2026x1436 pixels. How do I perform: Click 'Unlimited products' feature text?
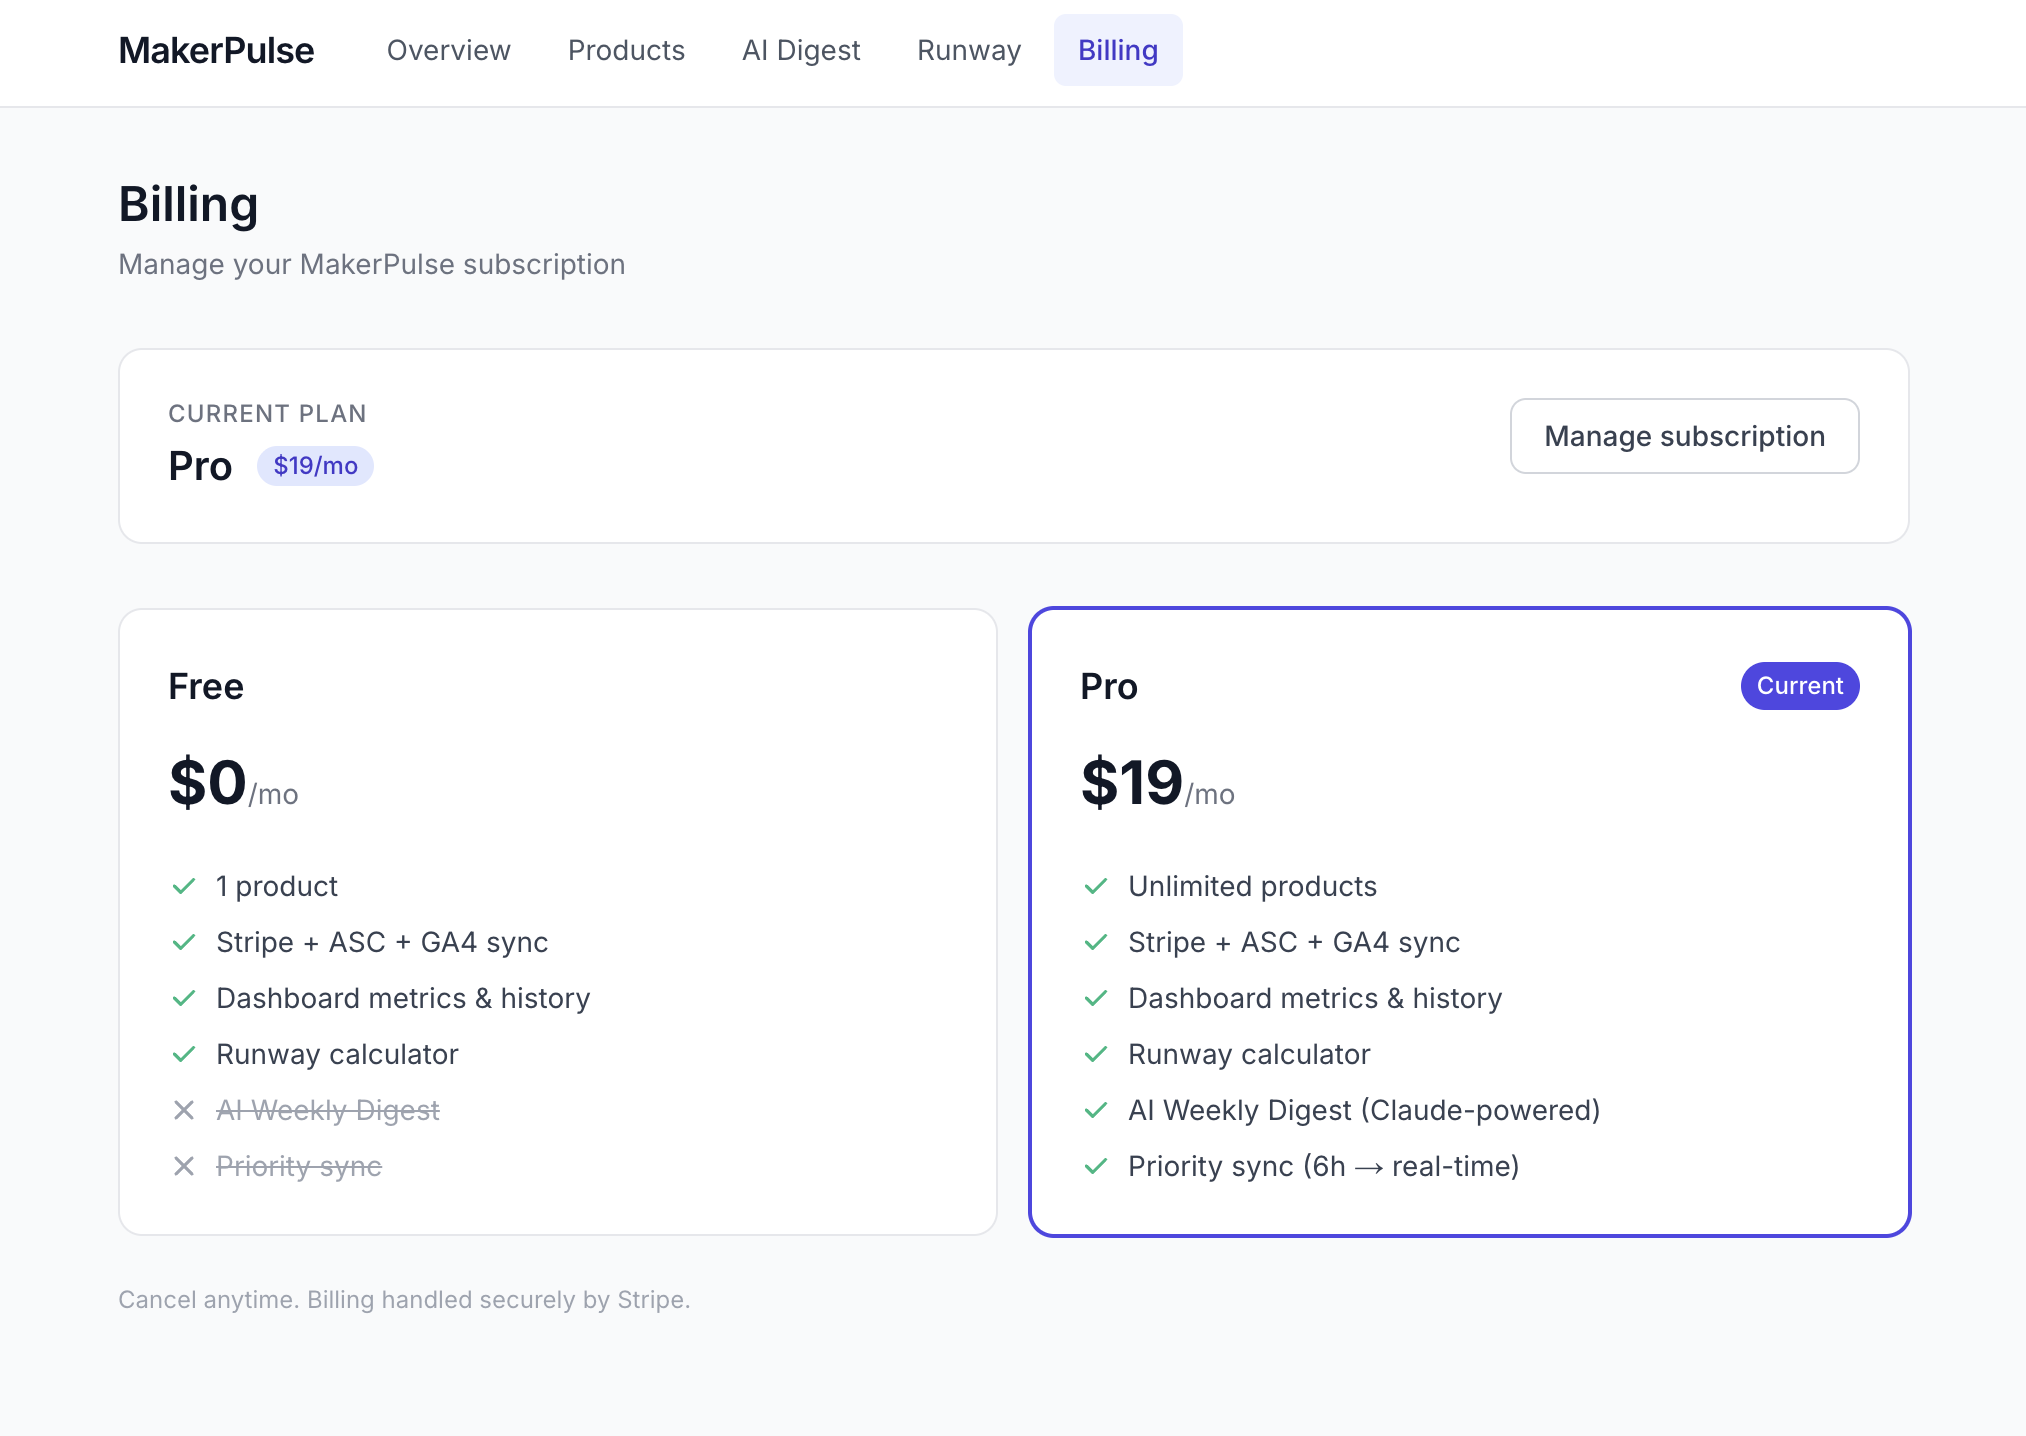(x=1252, y=887)
